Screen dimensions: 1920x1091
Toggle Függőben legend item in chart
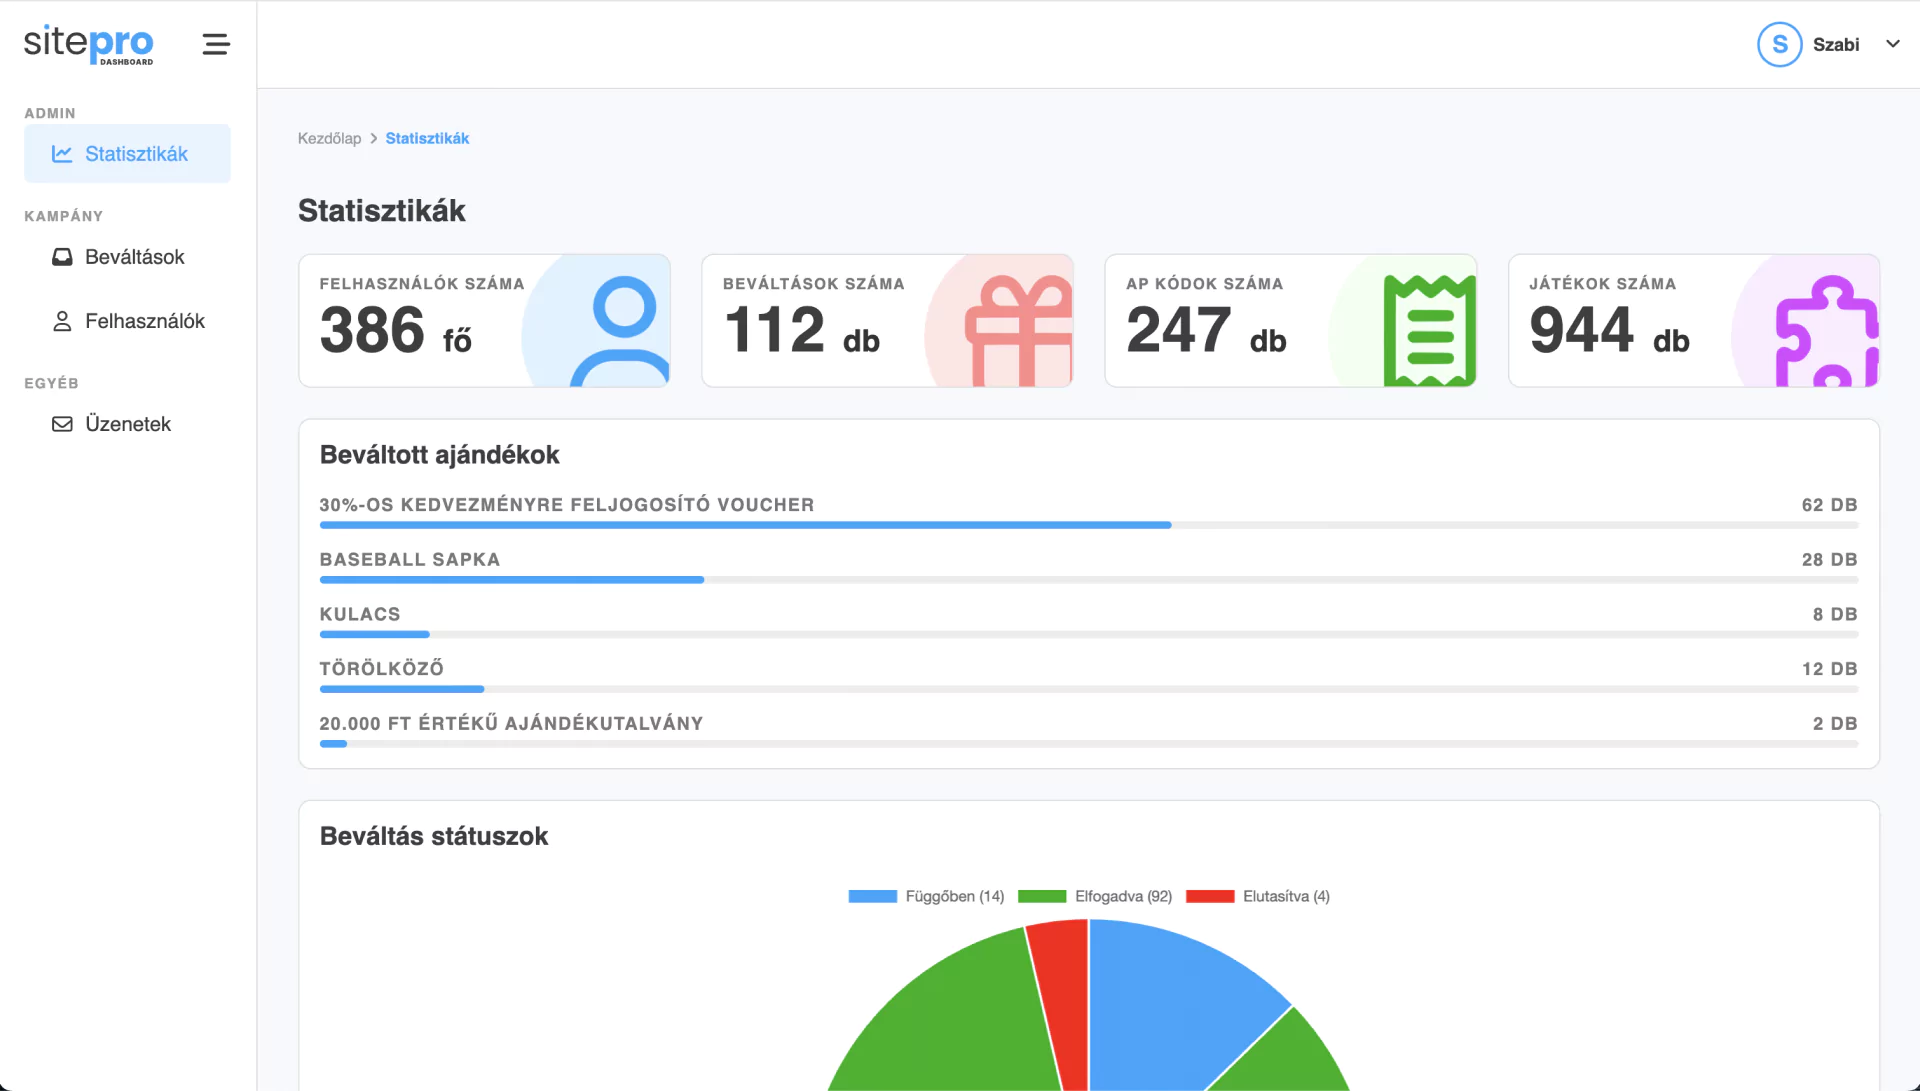point(926,896)
